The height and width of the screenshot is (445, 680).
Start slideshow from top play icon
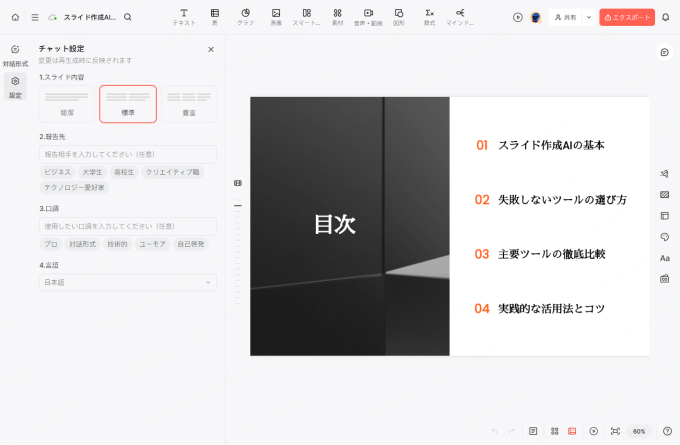tap(518, 17)
